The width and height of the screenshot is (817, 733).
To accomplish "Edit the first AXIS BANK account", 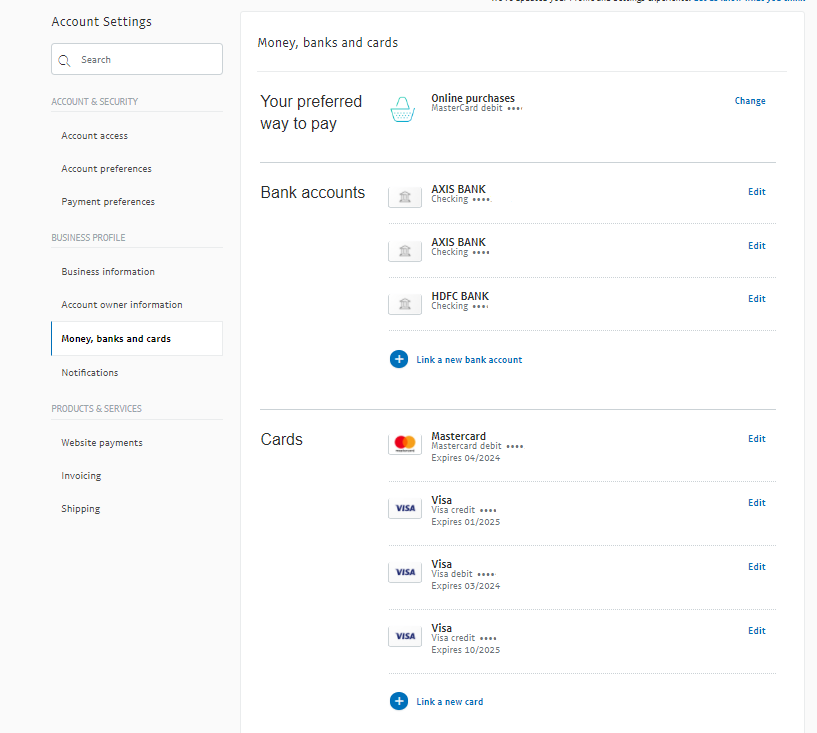I will tap(757, 192).
